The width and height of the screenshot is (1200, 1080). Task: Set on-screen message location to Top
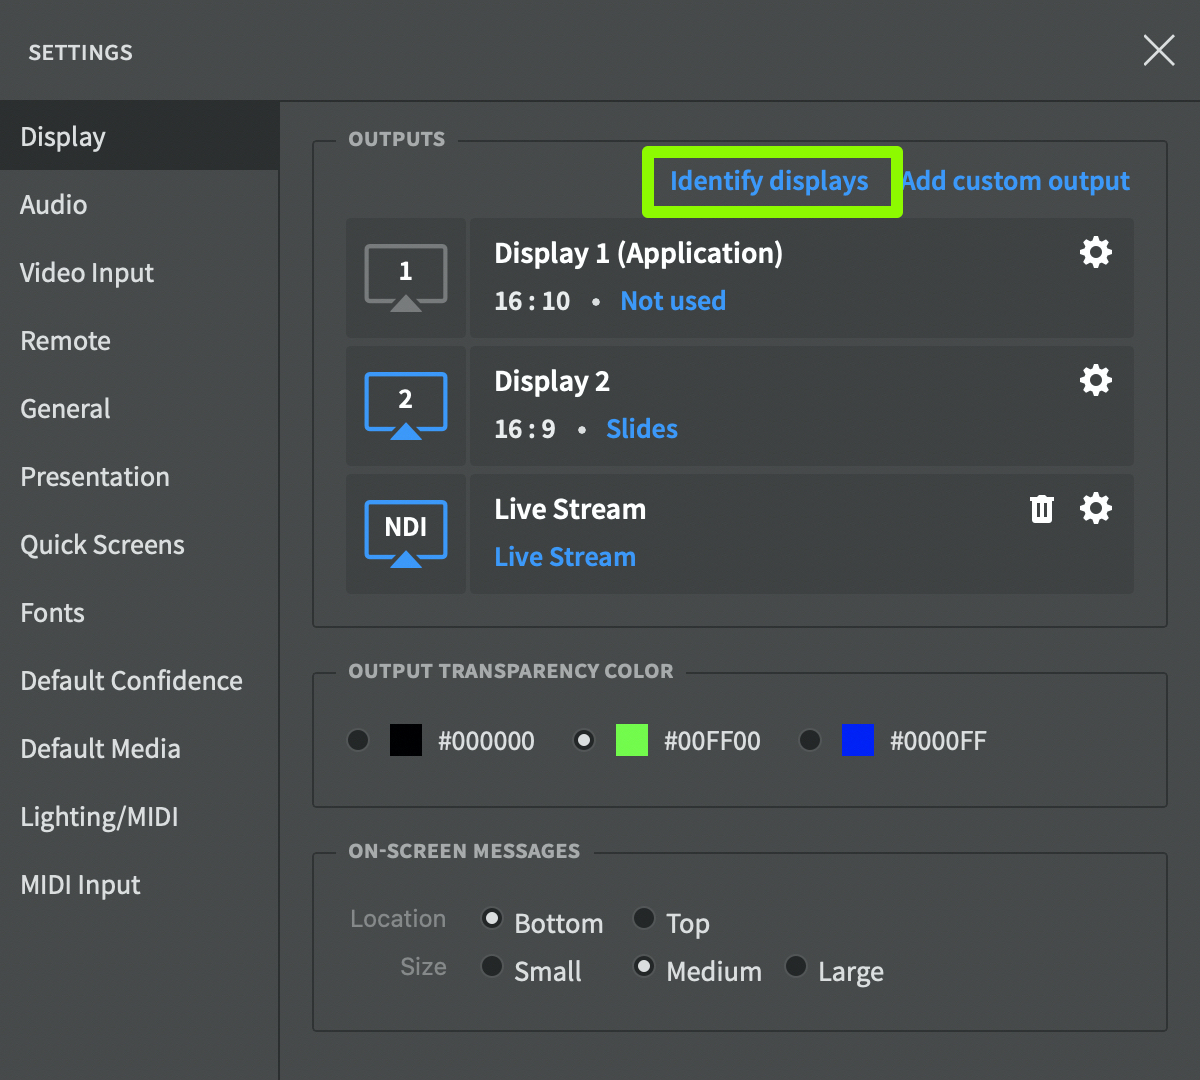(645, 918)
